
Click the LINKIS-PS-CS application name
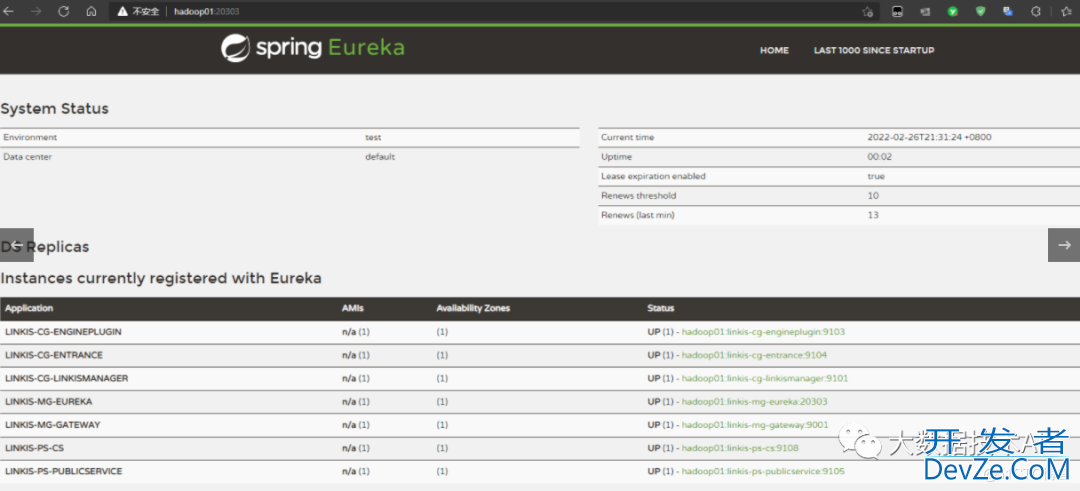pos(34,448)
